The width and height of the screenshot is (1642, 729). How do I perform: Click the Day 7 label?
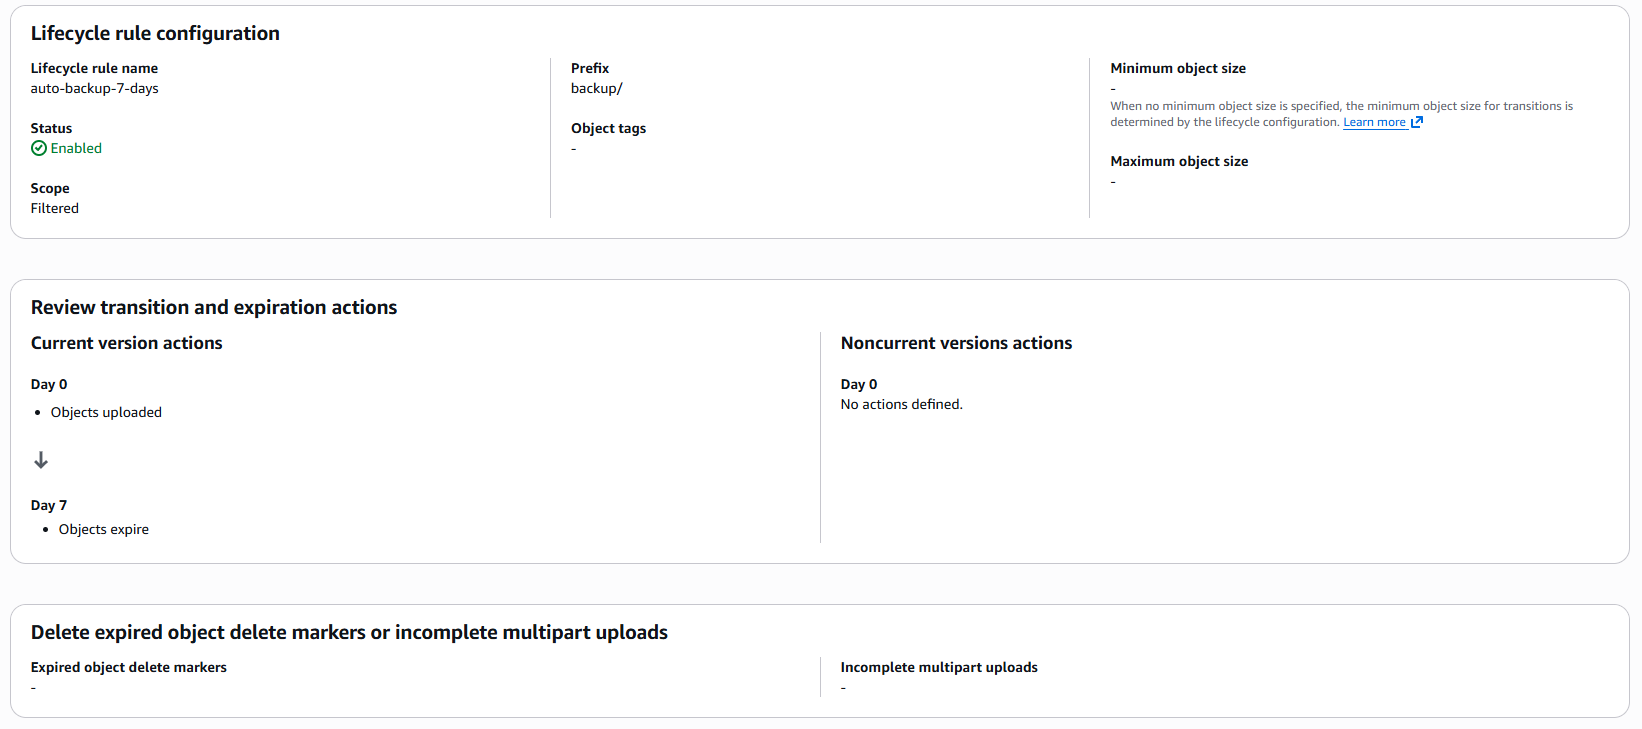coord(49,505)
